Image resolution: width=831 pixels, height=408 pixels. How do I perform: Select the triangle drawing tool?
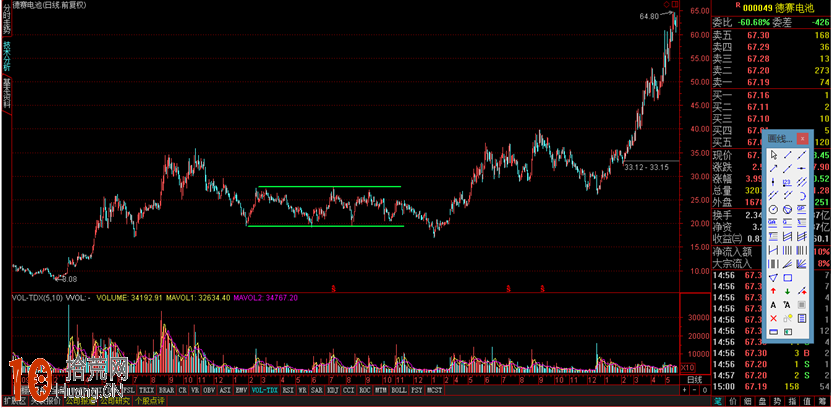click(x=773, y=277)
